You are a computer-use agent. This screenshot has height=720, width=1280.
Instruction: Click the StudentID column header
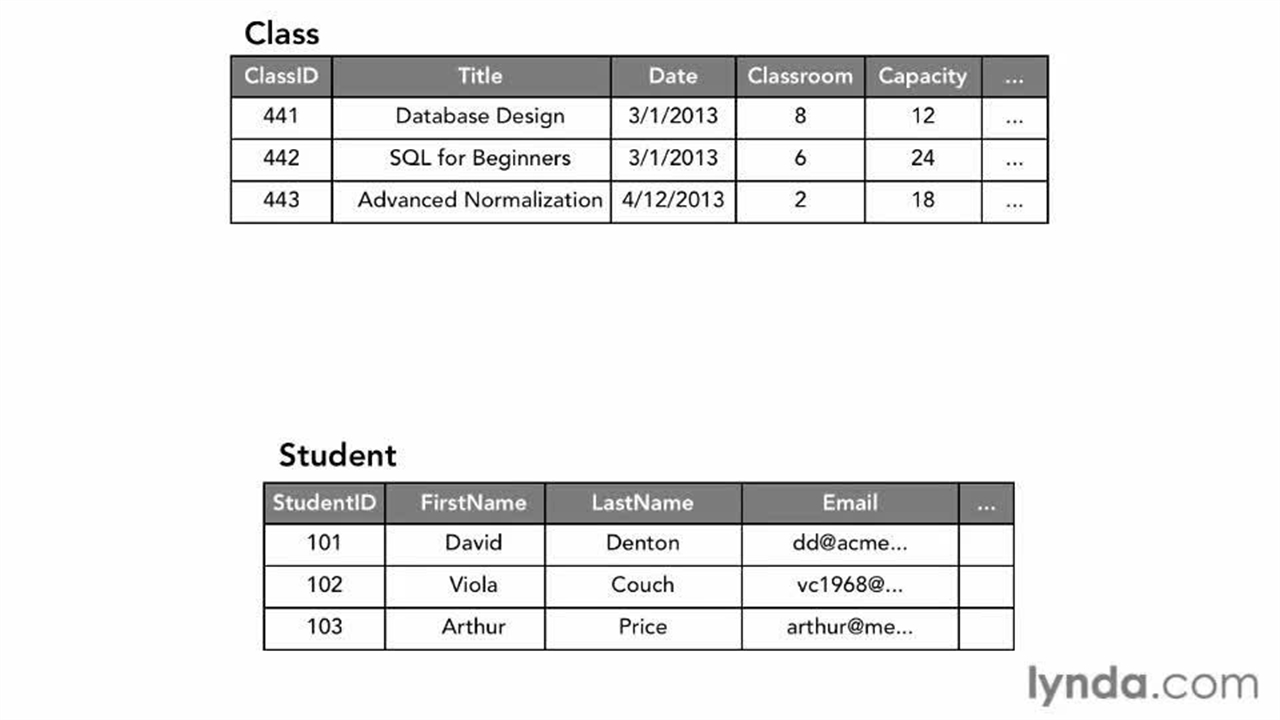pos(324,503)
